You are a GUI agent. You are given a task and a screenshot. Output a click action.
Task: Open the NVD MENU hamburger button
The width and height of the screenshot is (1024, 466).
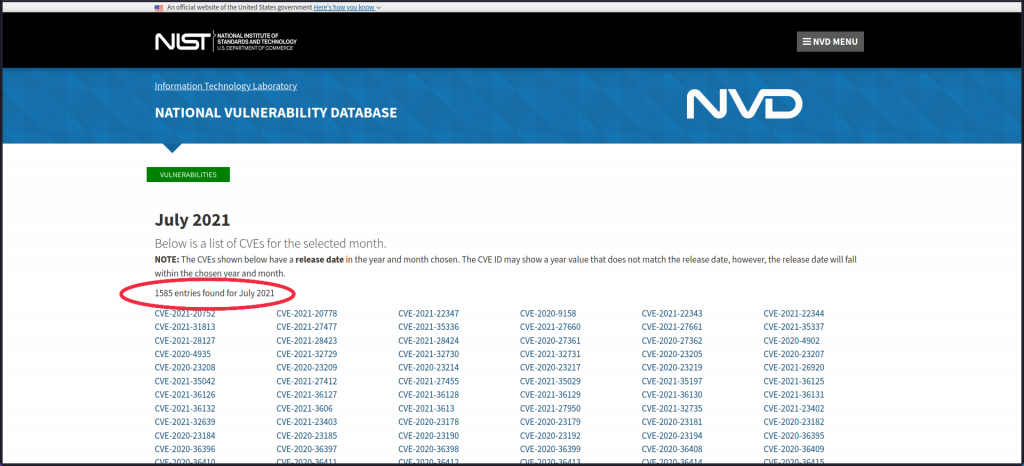click(830, 42)
